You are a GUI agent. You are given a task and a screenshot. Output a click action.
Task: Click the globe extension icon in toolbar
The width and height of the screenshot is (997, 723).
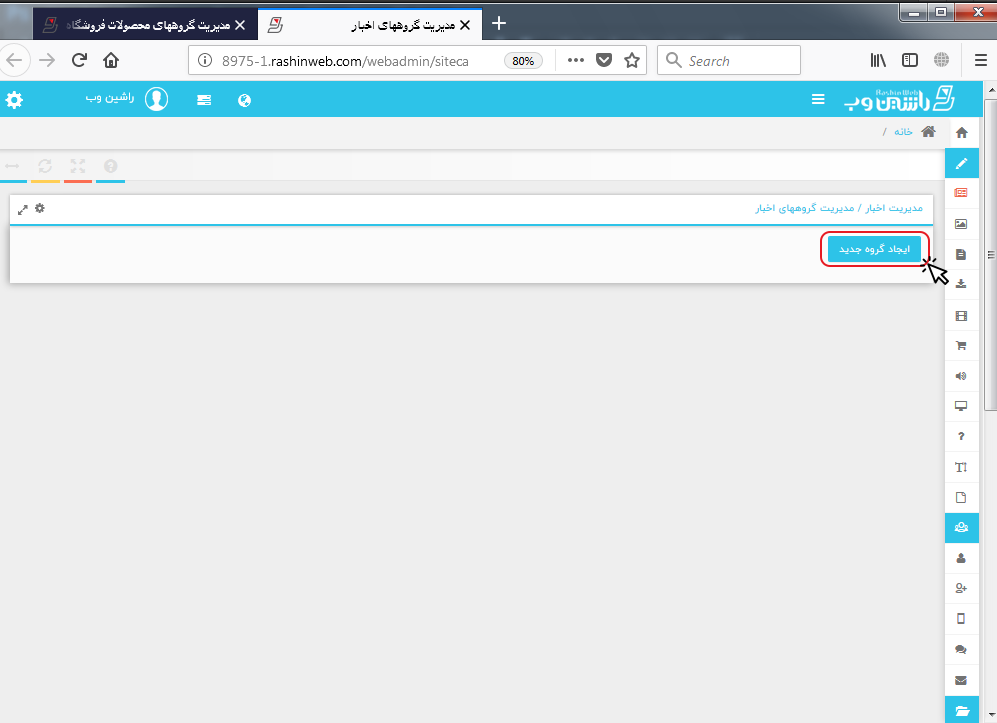click(942, 60)
